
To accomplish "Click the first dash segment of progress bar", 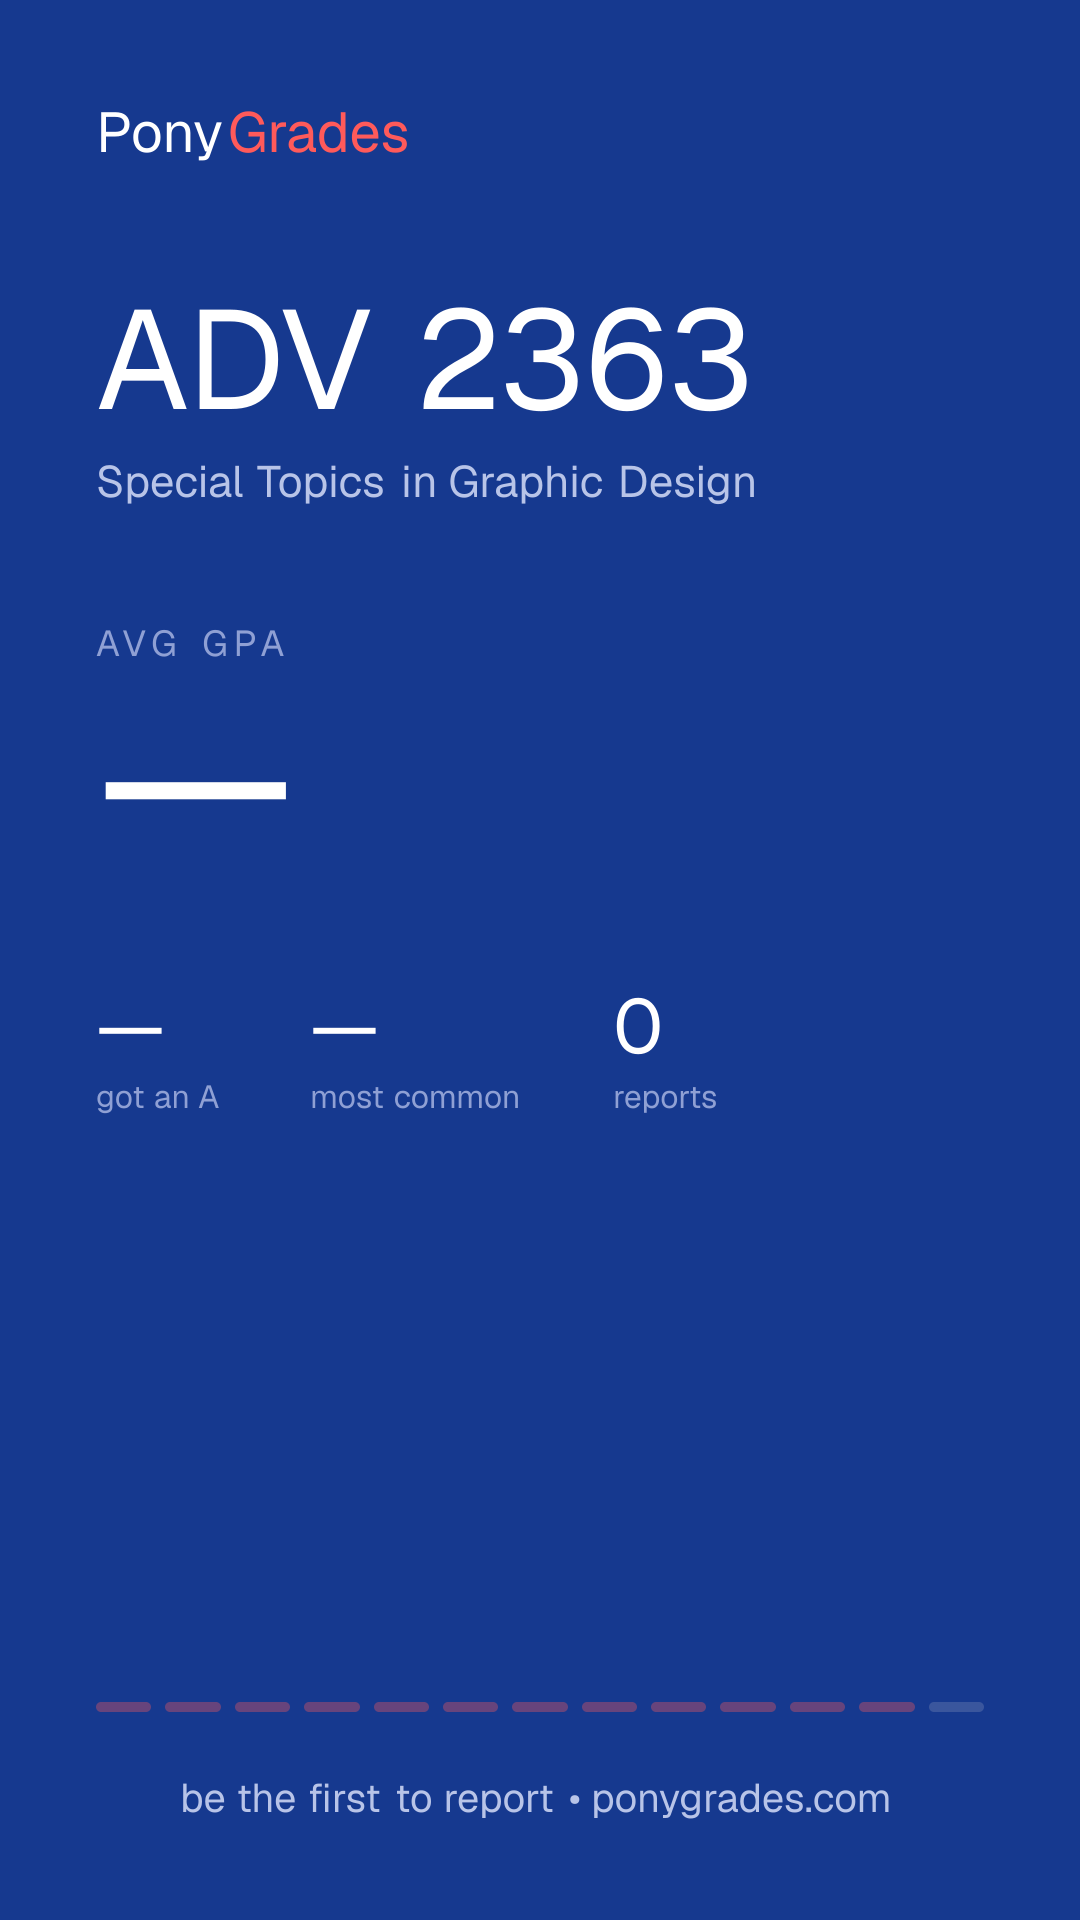I will tap(123, 1707).
